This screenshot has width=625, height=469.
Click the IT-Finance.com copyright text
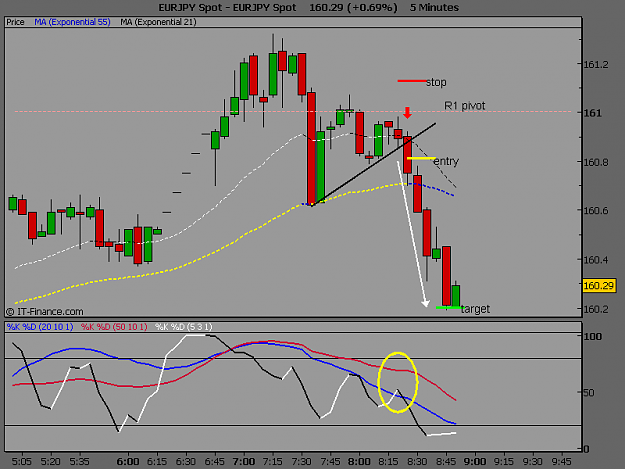[45, 312]
